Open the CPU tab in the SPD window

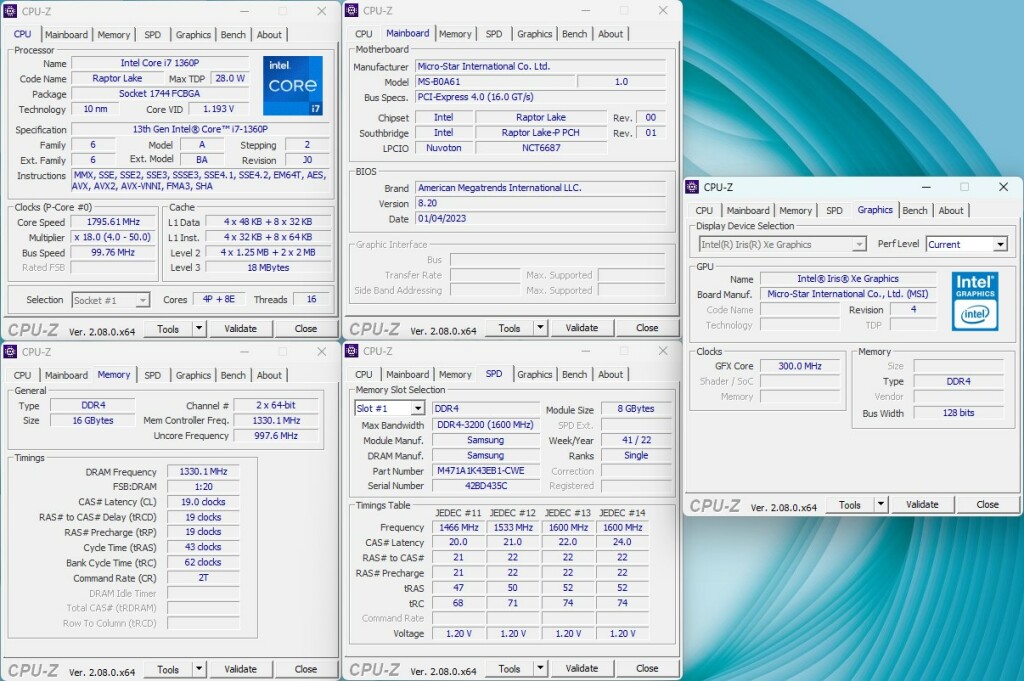(x=364, y=375)
